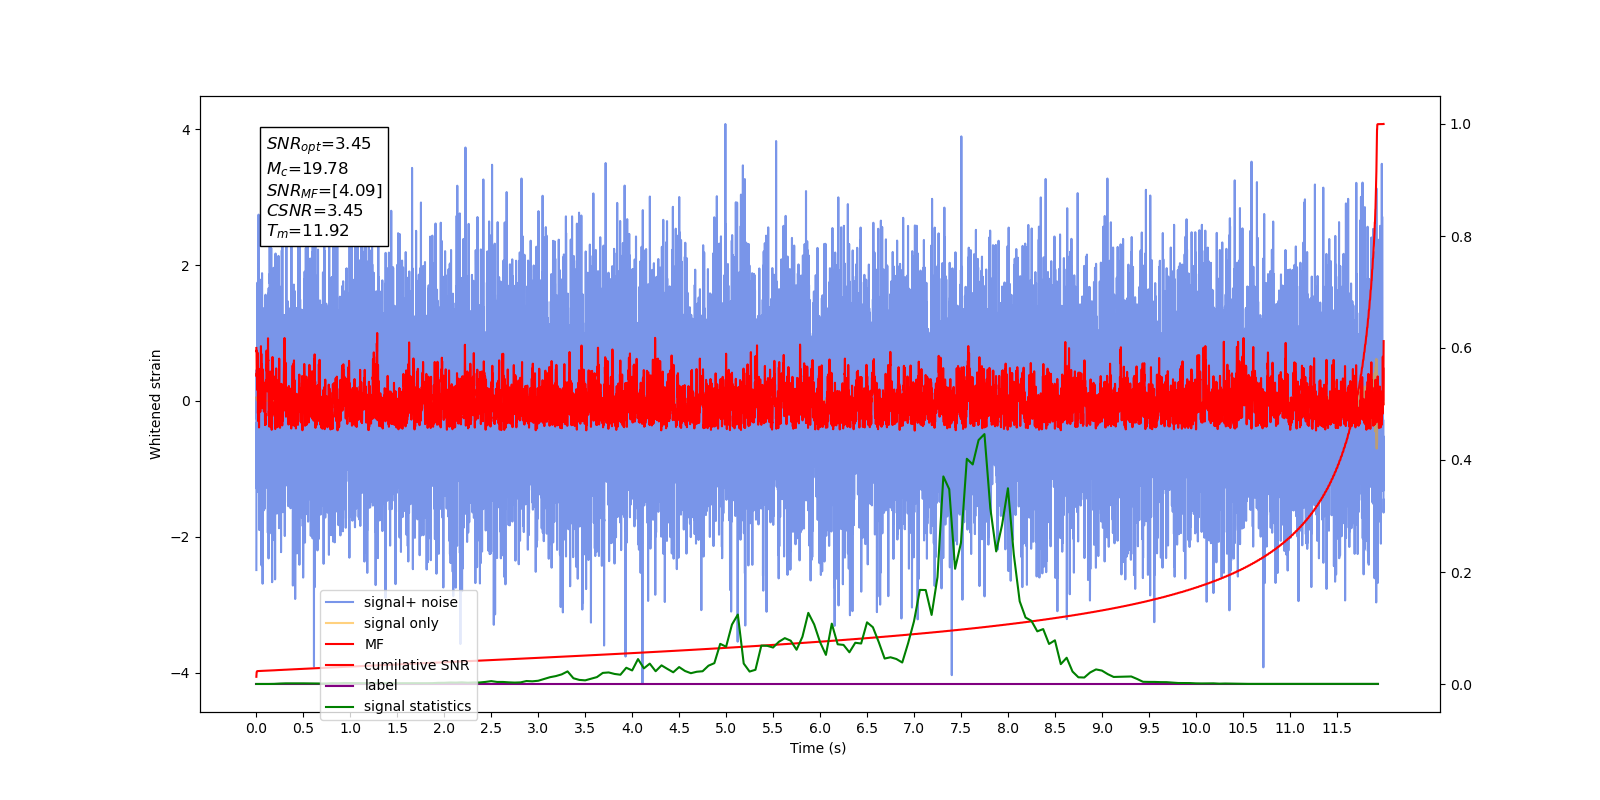Click the 10.0 tick on time axis
The image size is (1600, 800).
(1196, 728)
